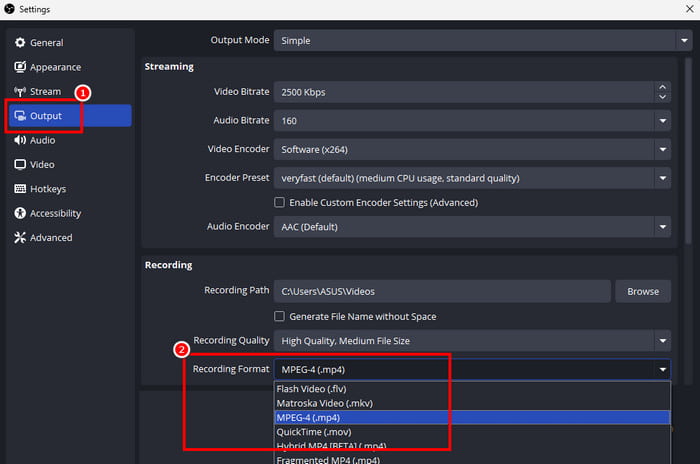Enable Custom Encoder Settings checkbox
Image resolution: width=700 pixels, height=464 pixels.
(x=280, y=203)
